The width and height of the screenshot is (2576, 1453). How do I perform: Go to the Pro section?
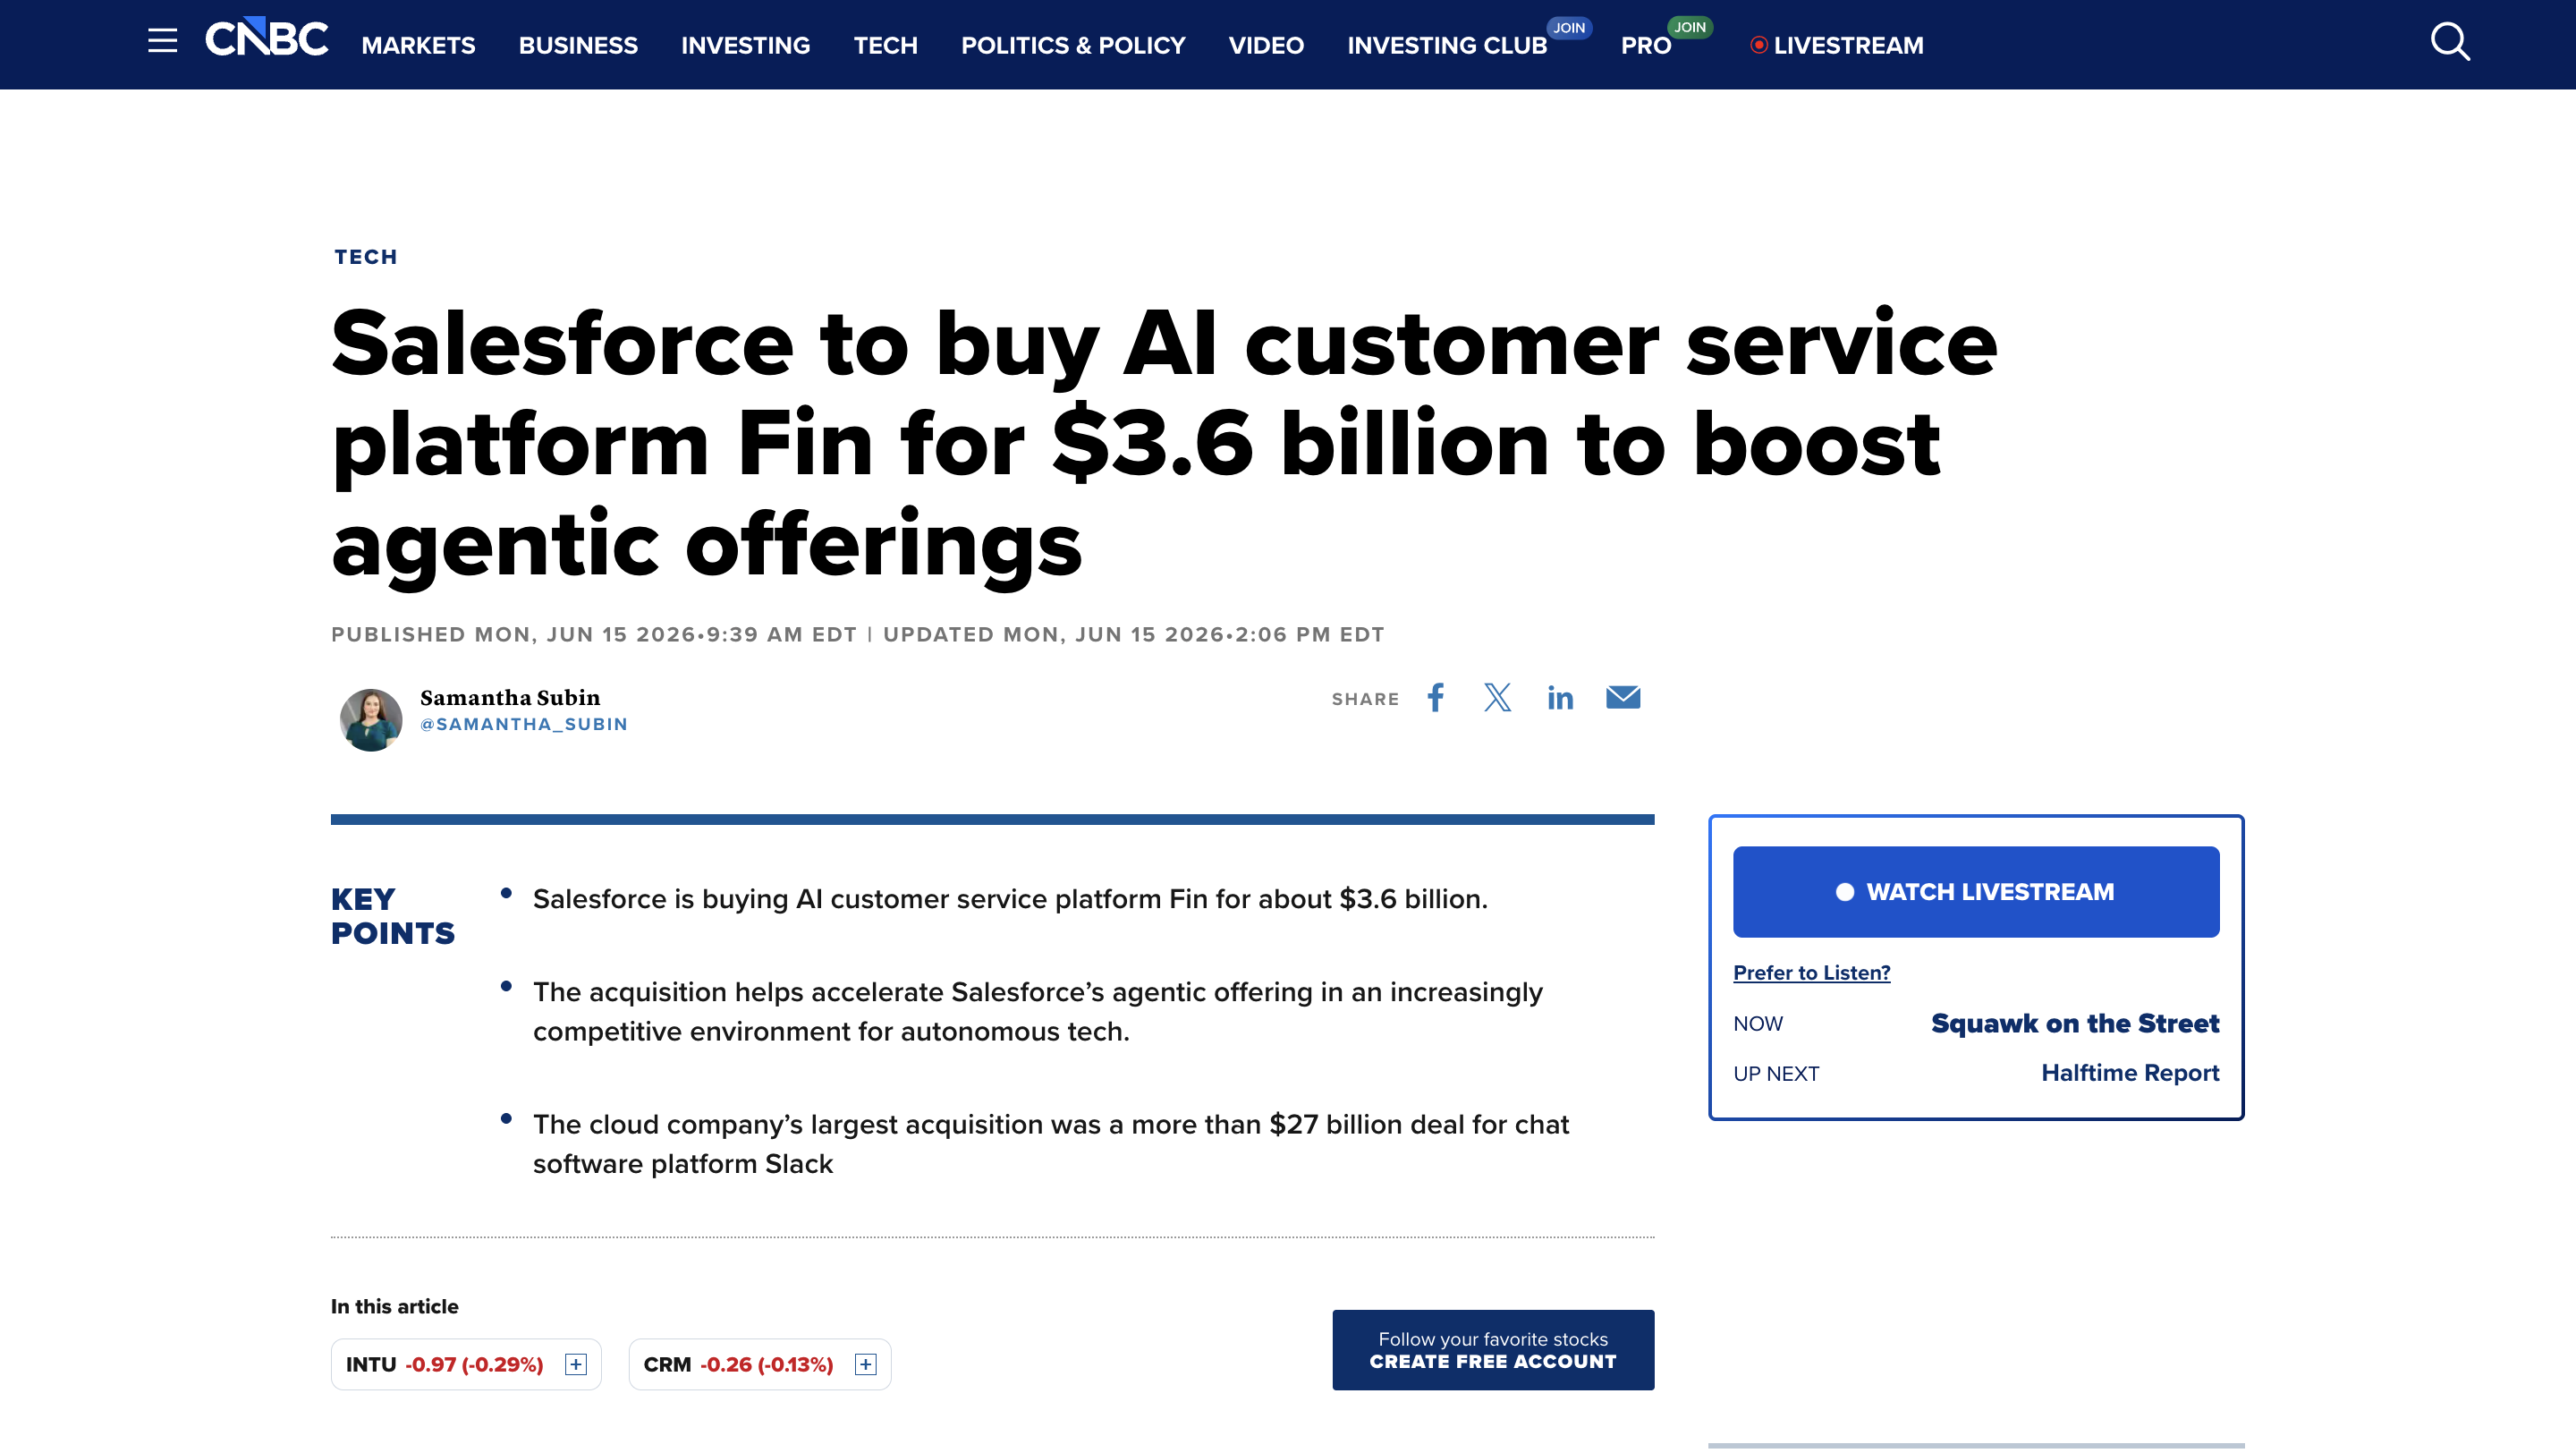pos(1646,45)
